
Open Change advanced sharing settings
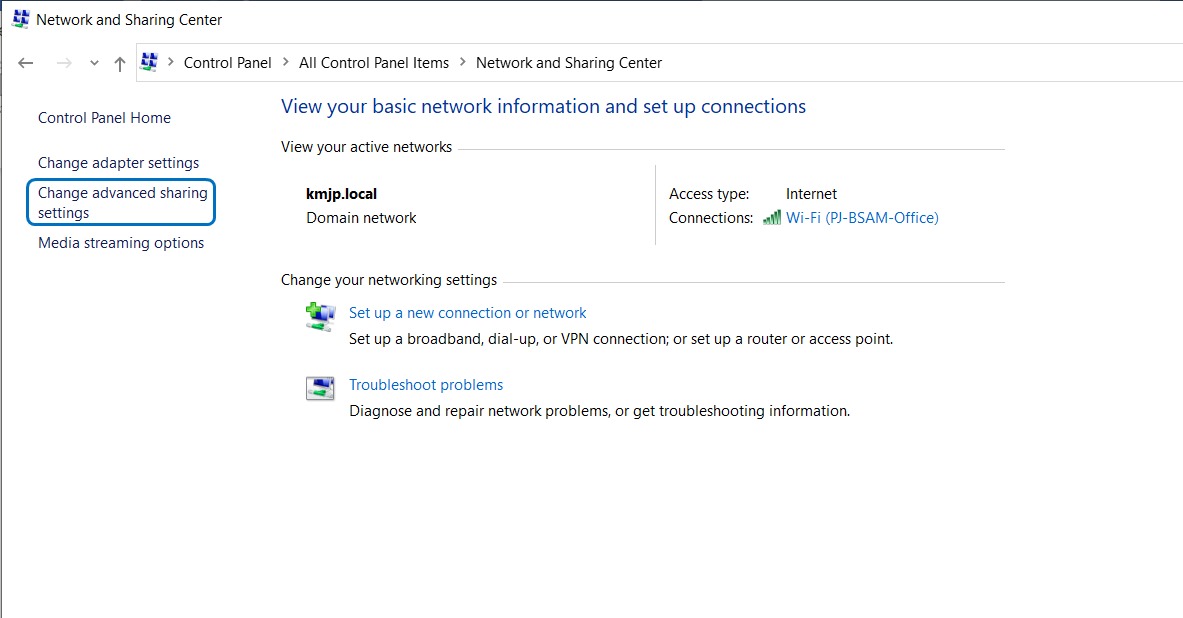tap(122, 202)
